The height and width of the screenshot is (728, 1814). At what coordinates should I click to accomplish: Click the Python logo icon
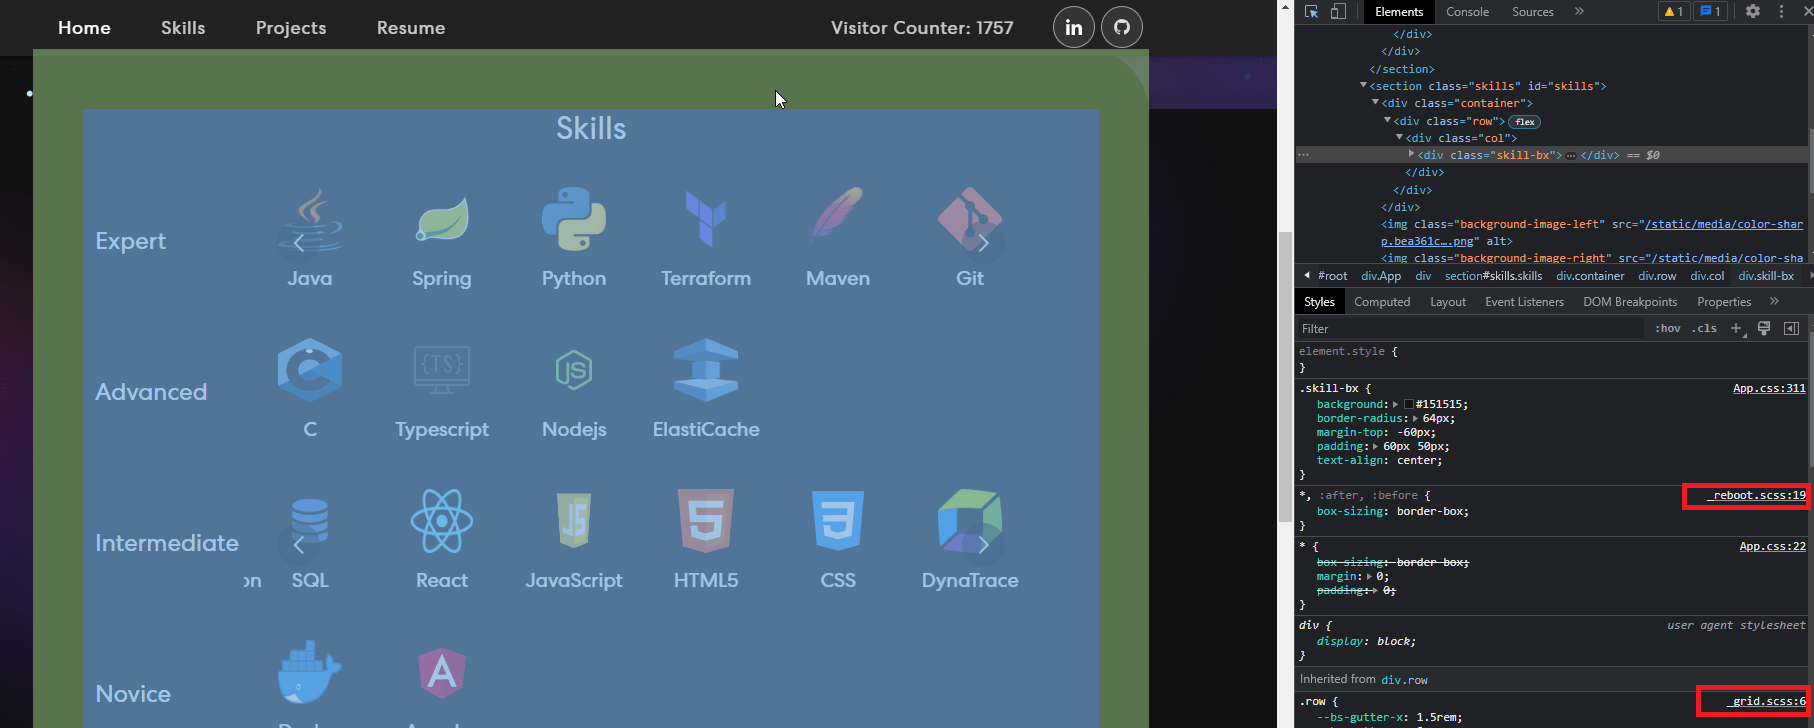point(574,219)
